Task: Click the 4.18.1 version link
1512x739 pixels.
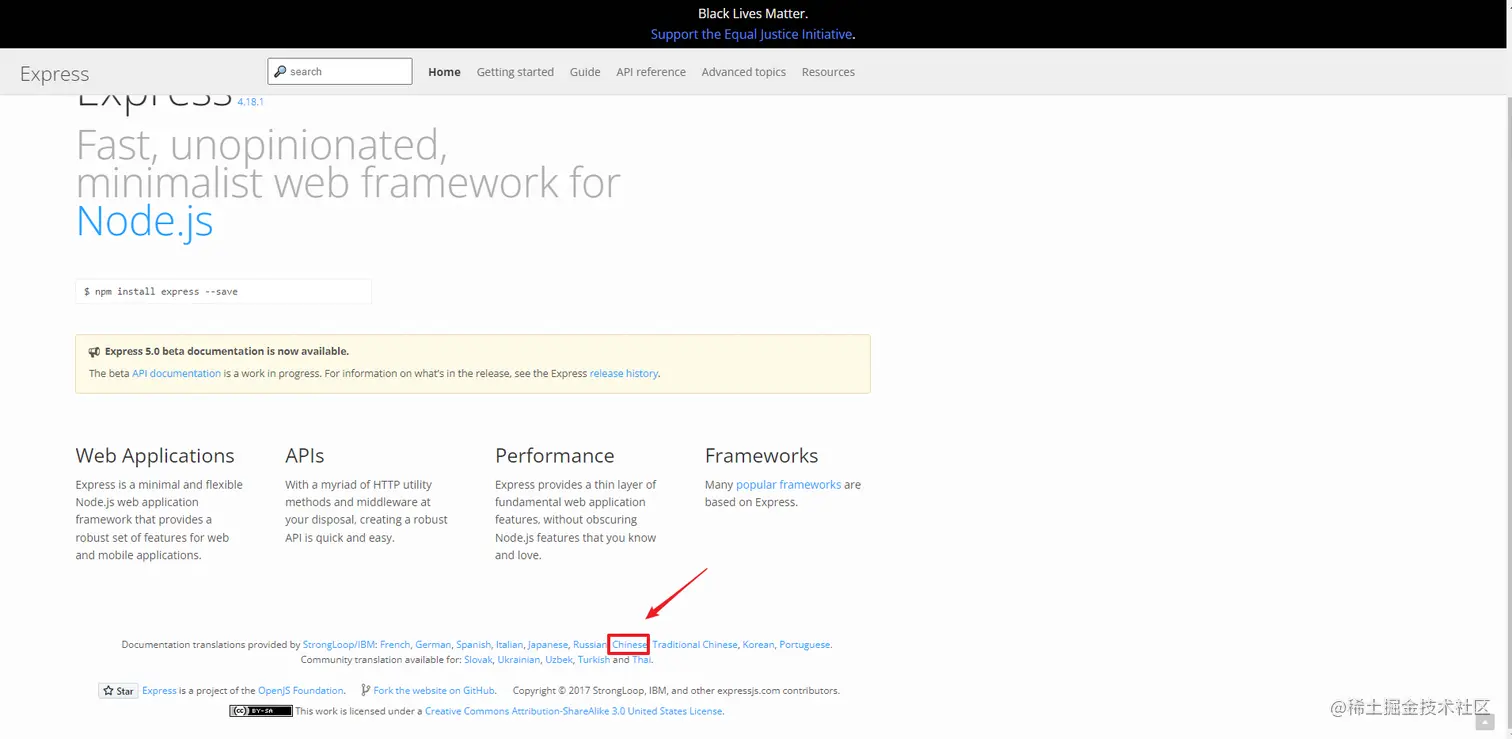Action: point(250,102)
